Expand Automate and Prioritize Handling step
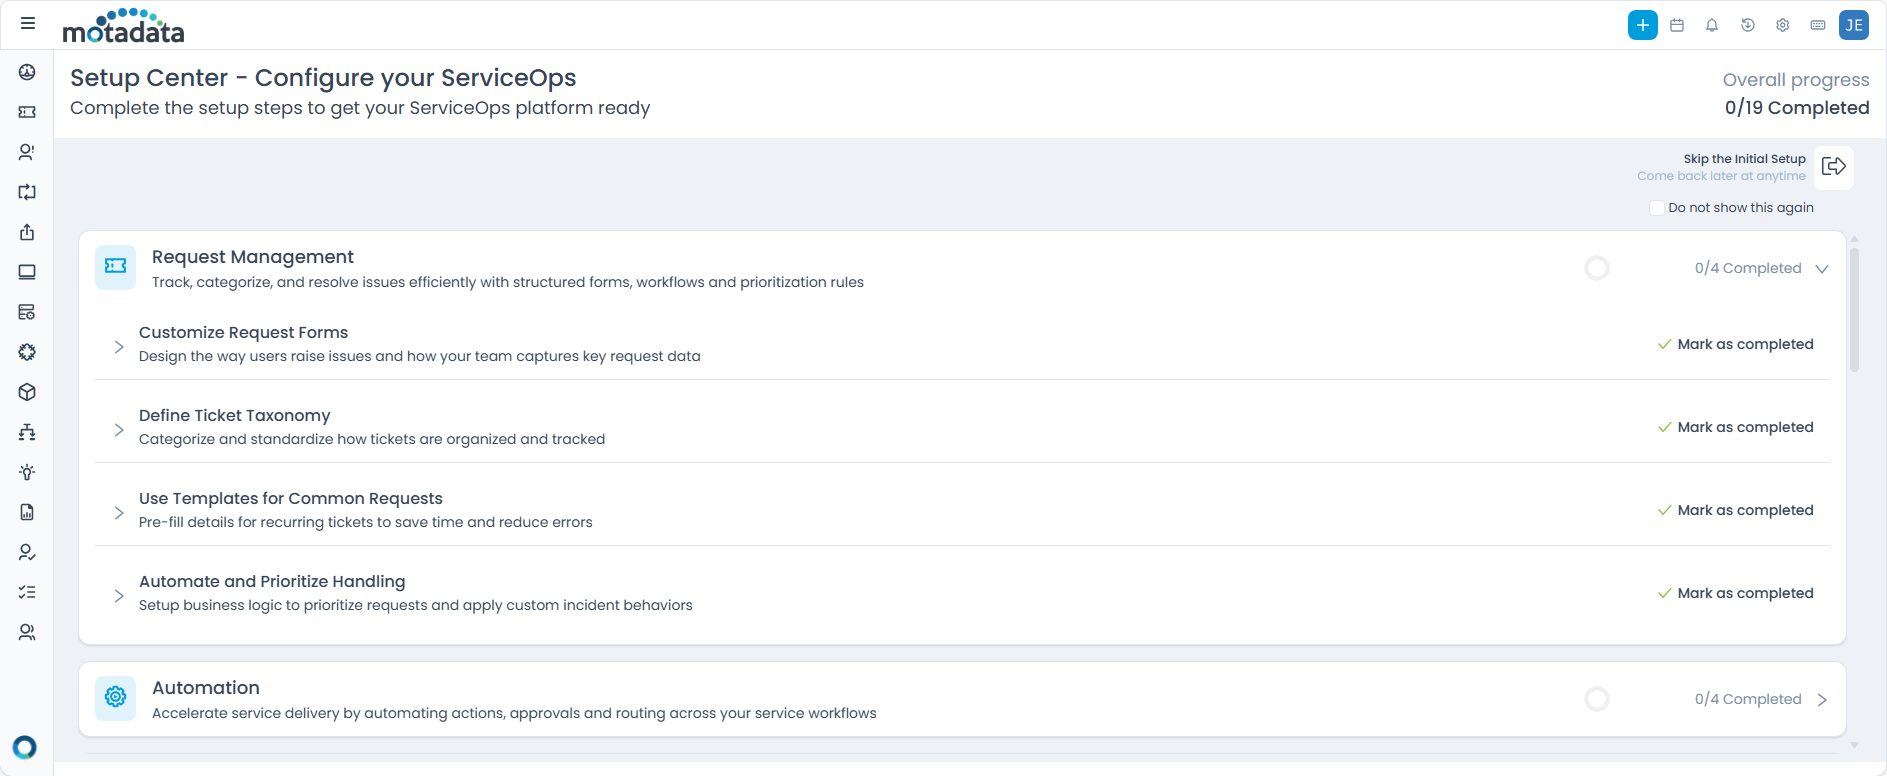The height and width of the screenshot is (776, 1887). pyautogui.click(x=119, y=595)
